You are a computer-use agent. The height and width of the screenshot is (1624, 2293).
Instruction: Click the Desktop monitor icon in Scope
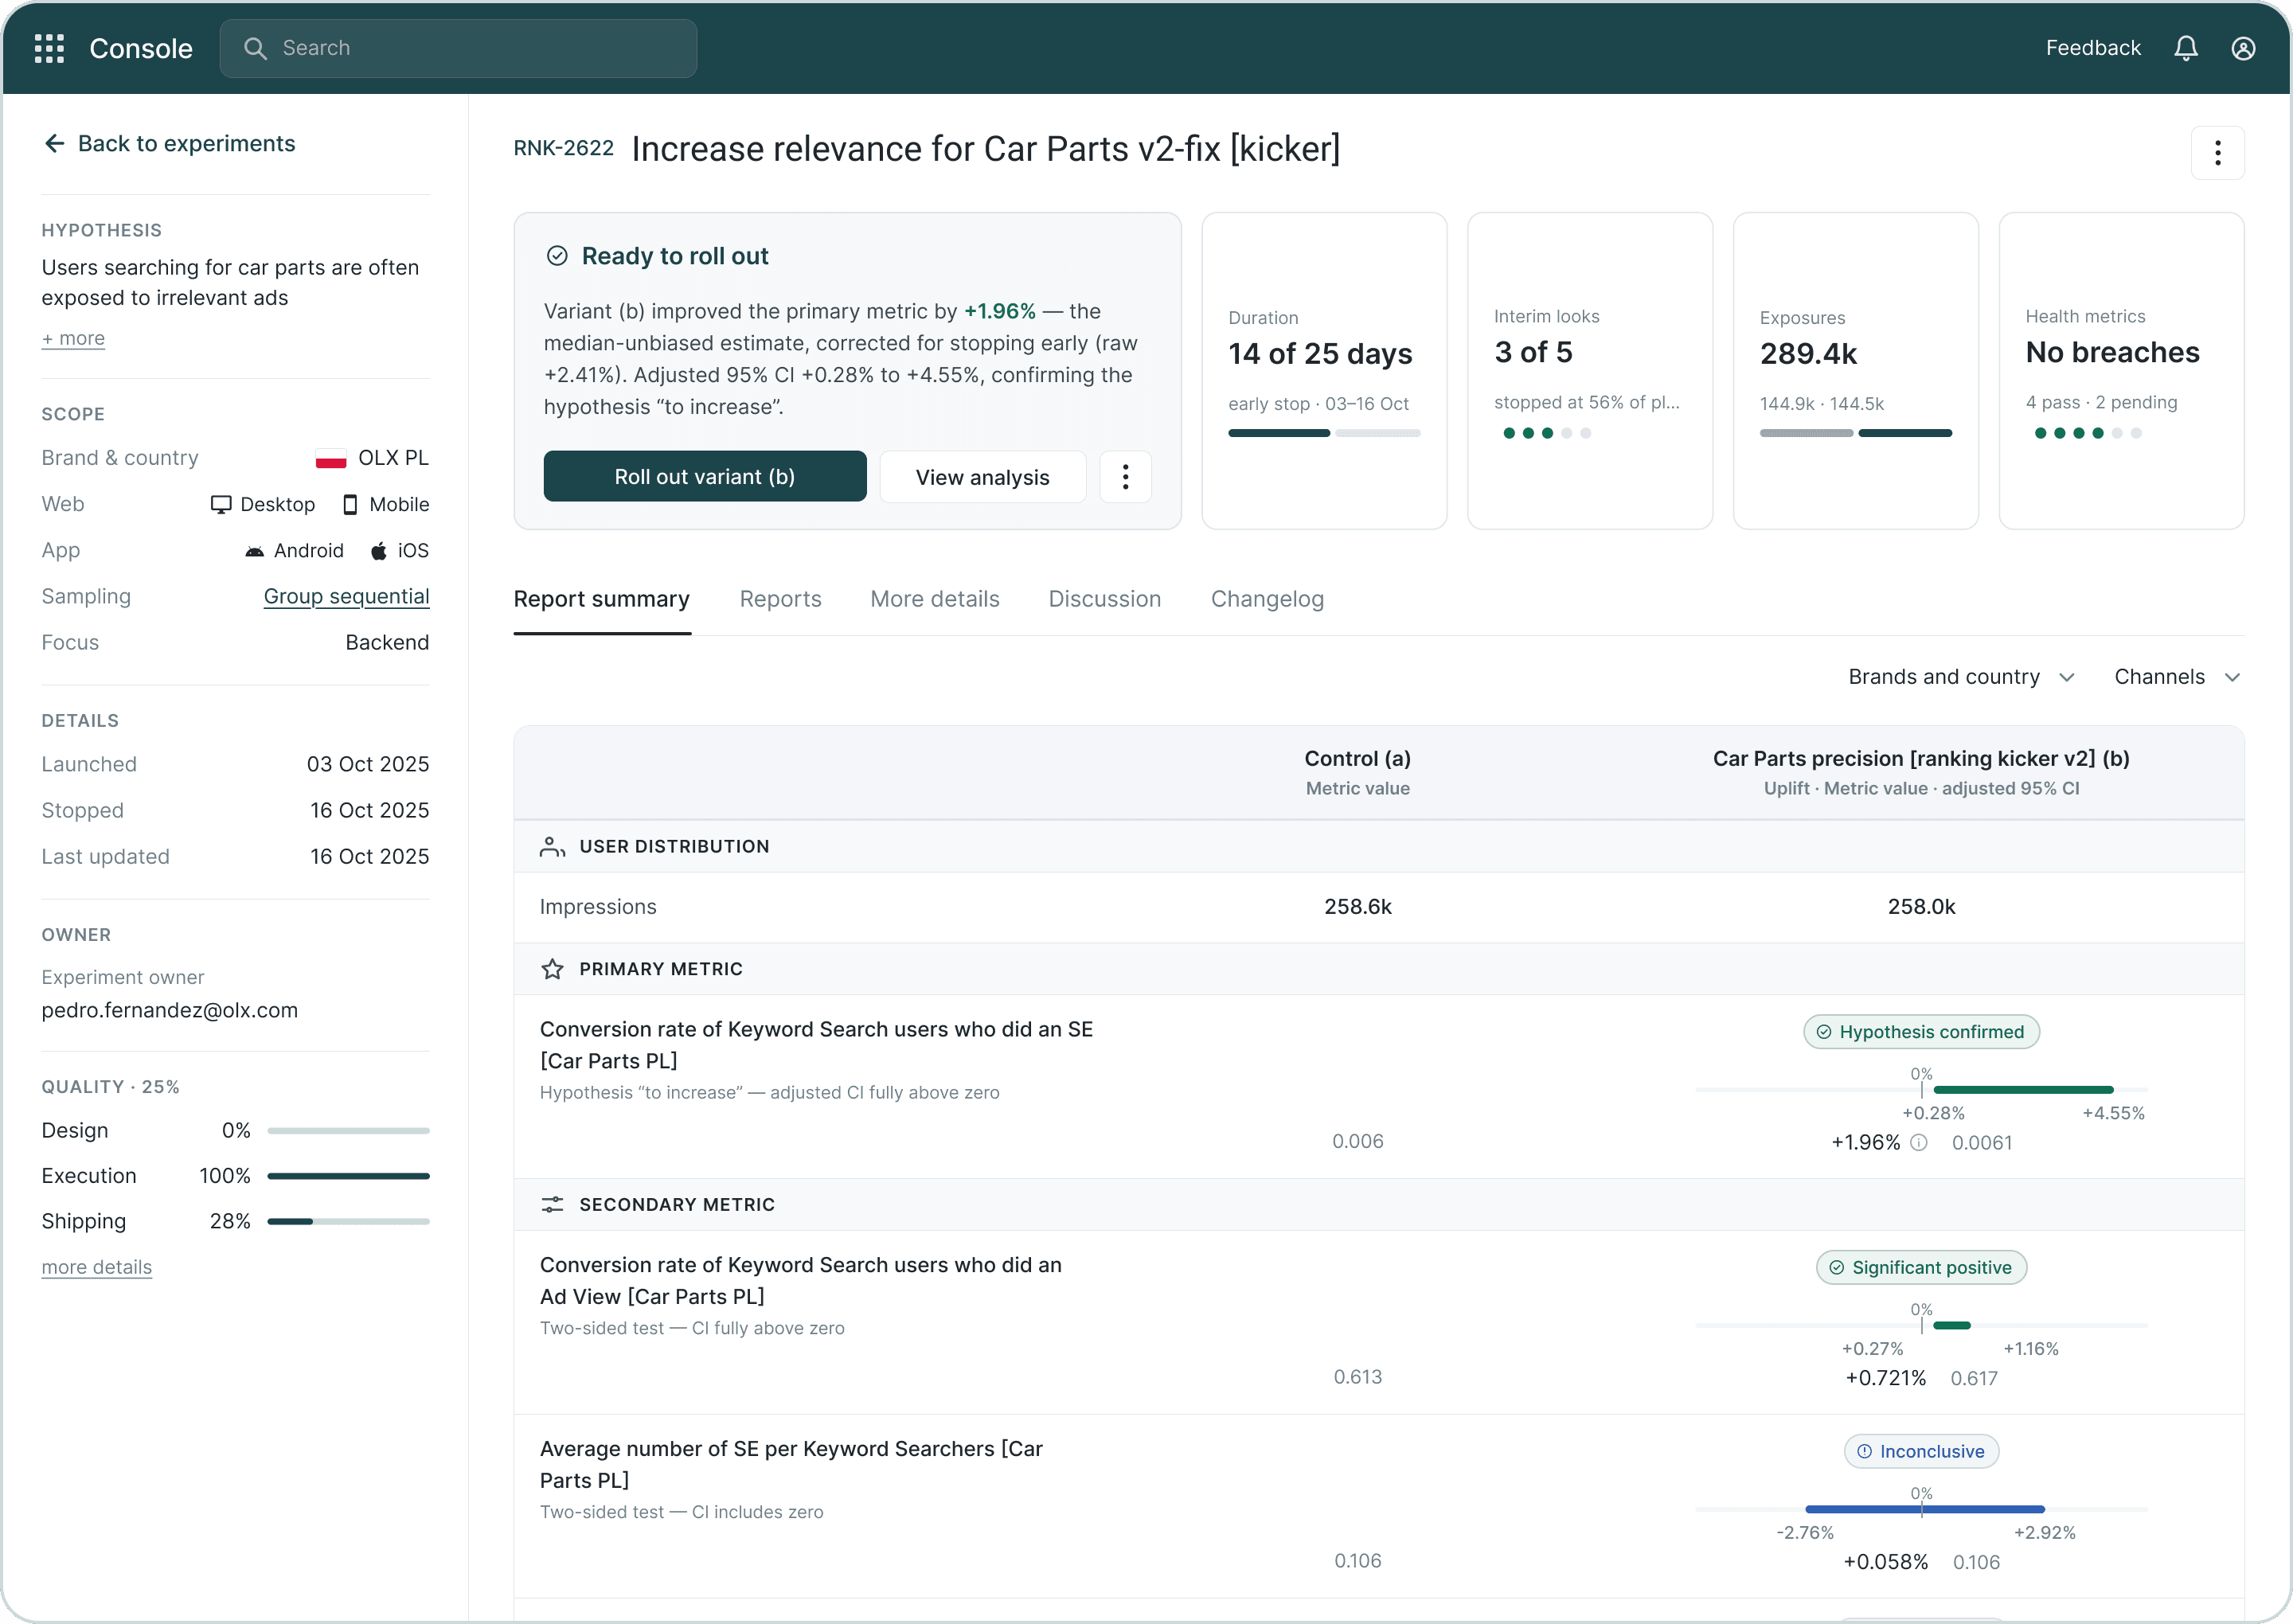click(221, 504)
